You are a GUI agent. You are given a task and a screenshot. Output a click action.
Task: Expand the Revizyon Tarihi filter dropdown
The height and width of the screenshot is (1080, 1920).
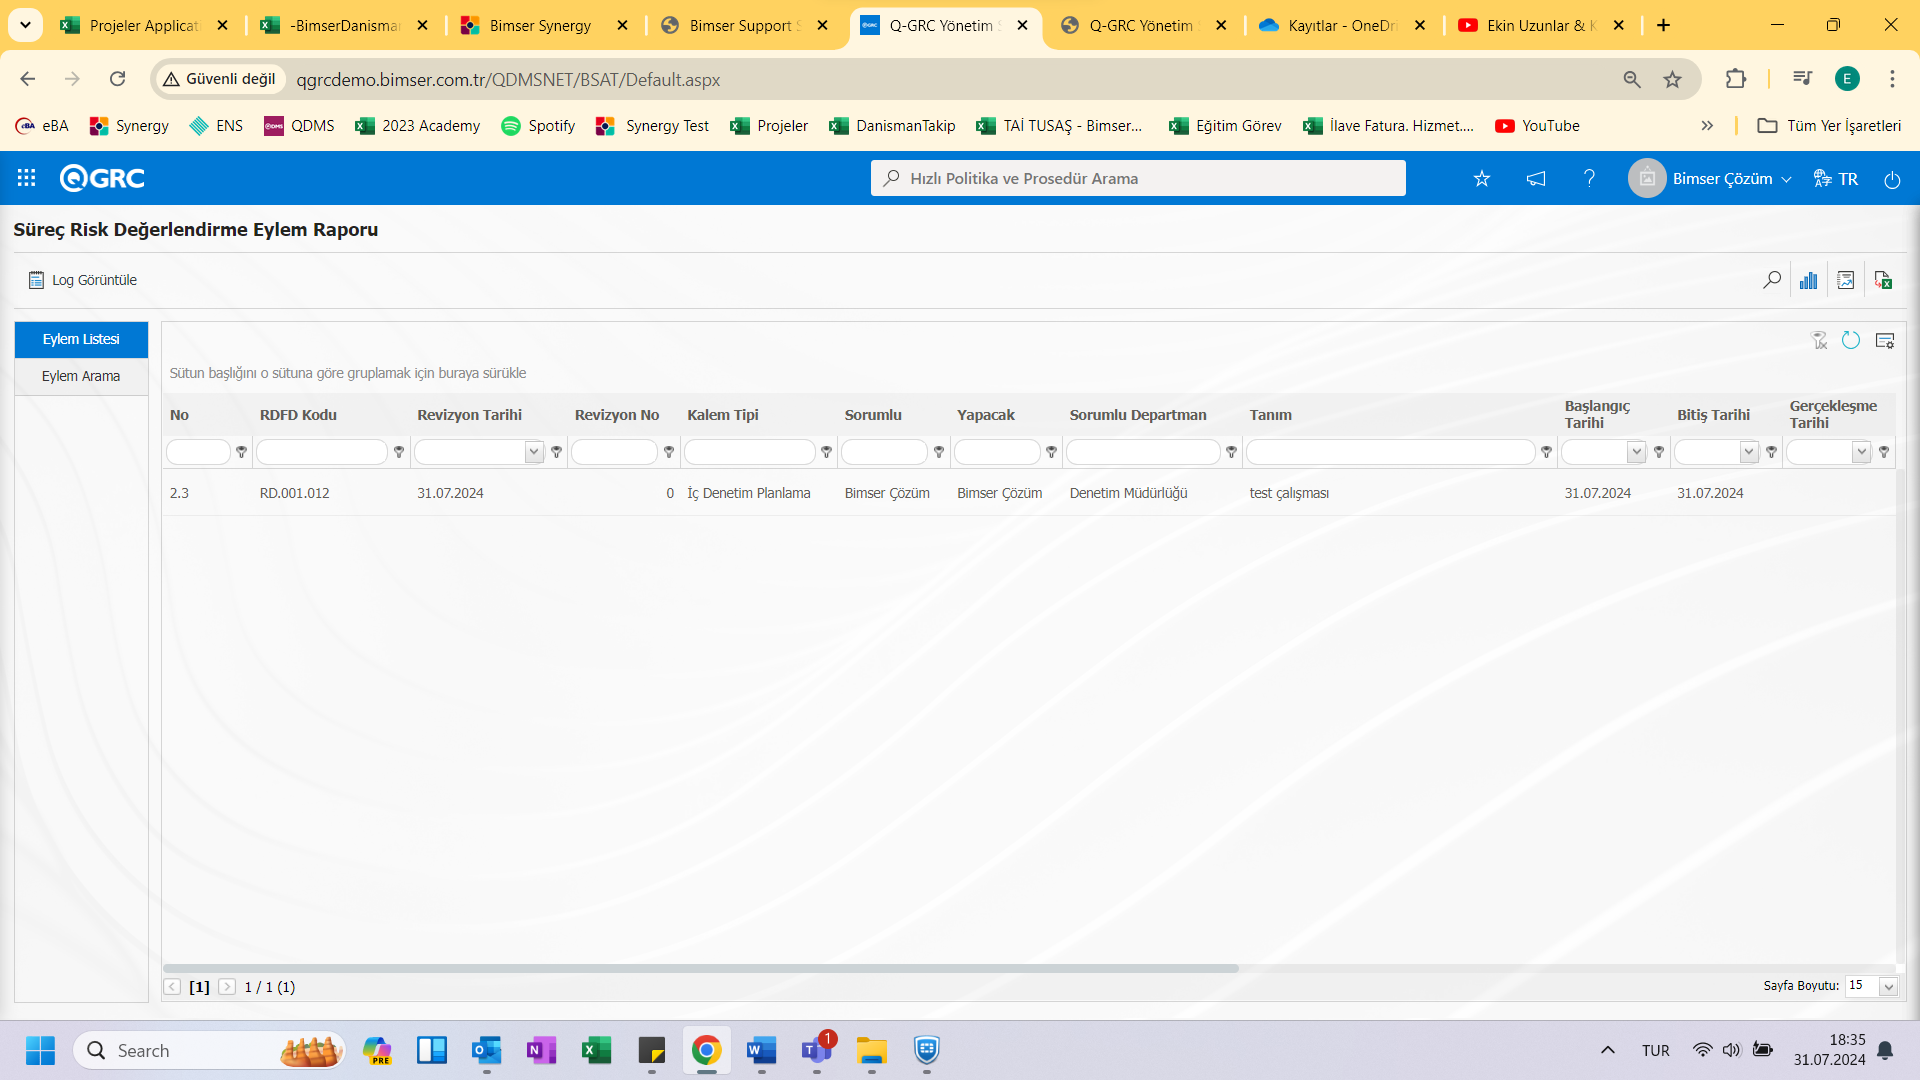(x=534, y=451)
